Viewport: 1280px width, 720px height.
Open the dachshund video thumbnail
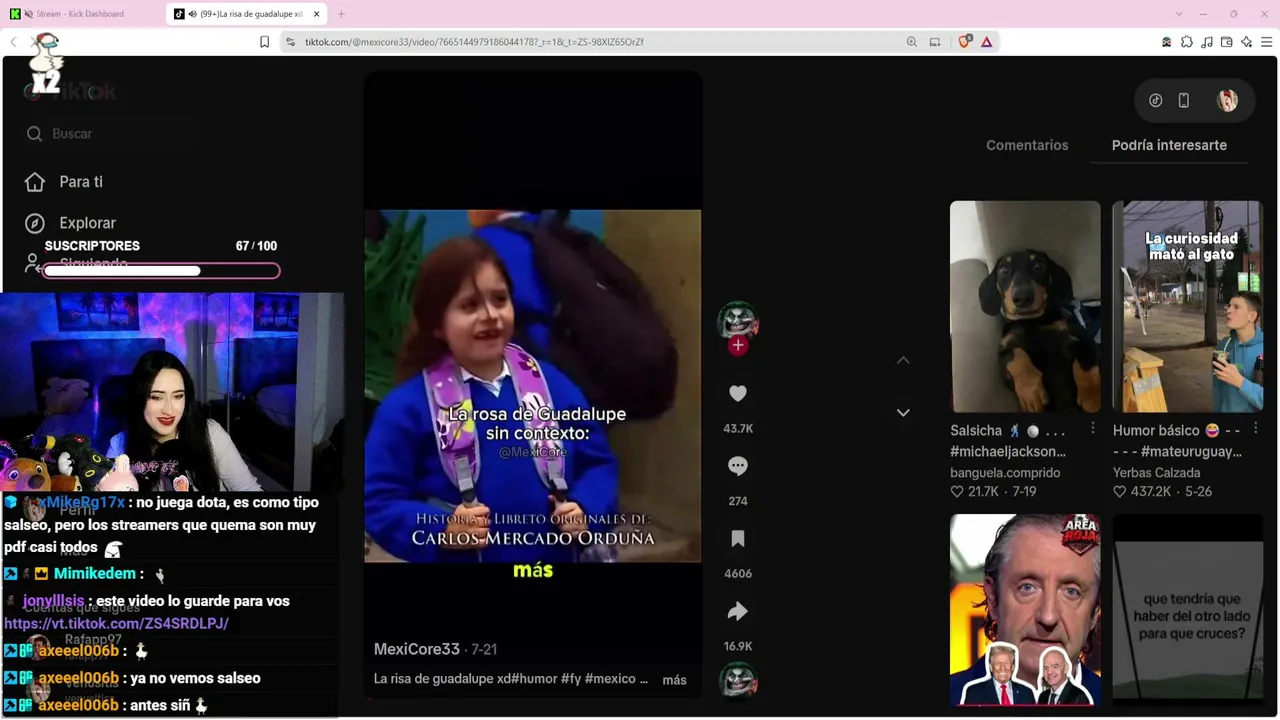(1025, 306)
